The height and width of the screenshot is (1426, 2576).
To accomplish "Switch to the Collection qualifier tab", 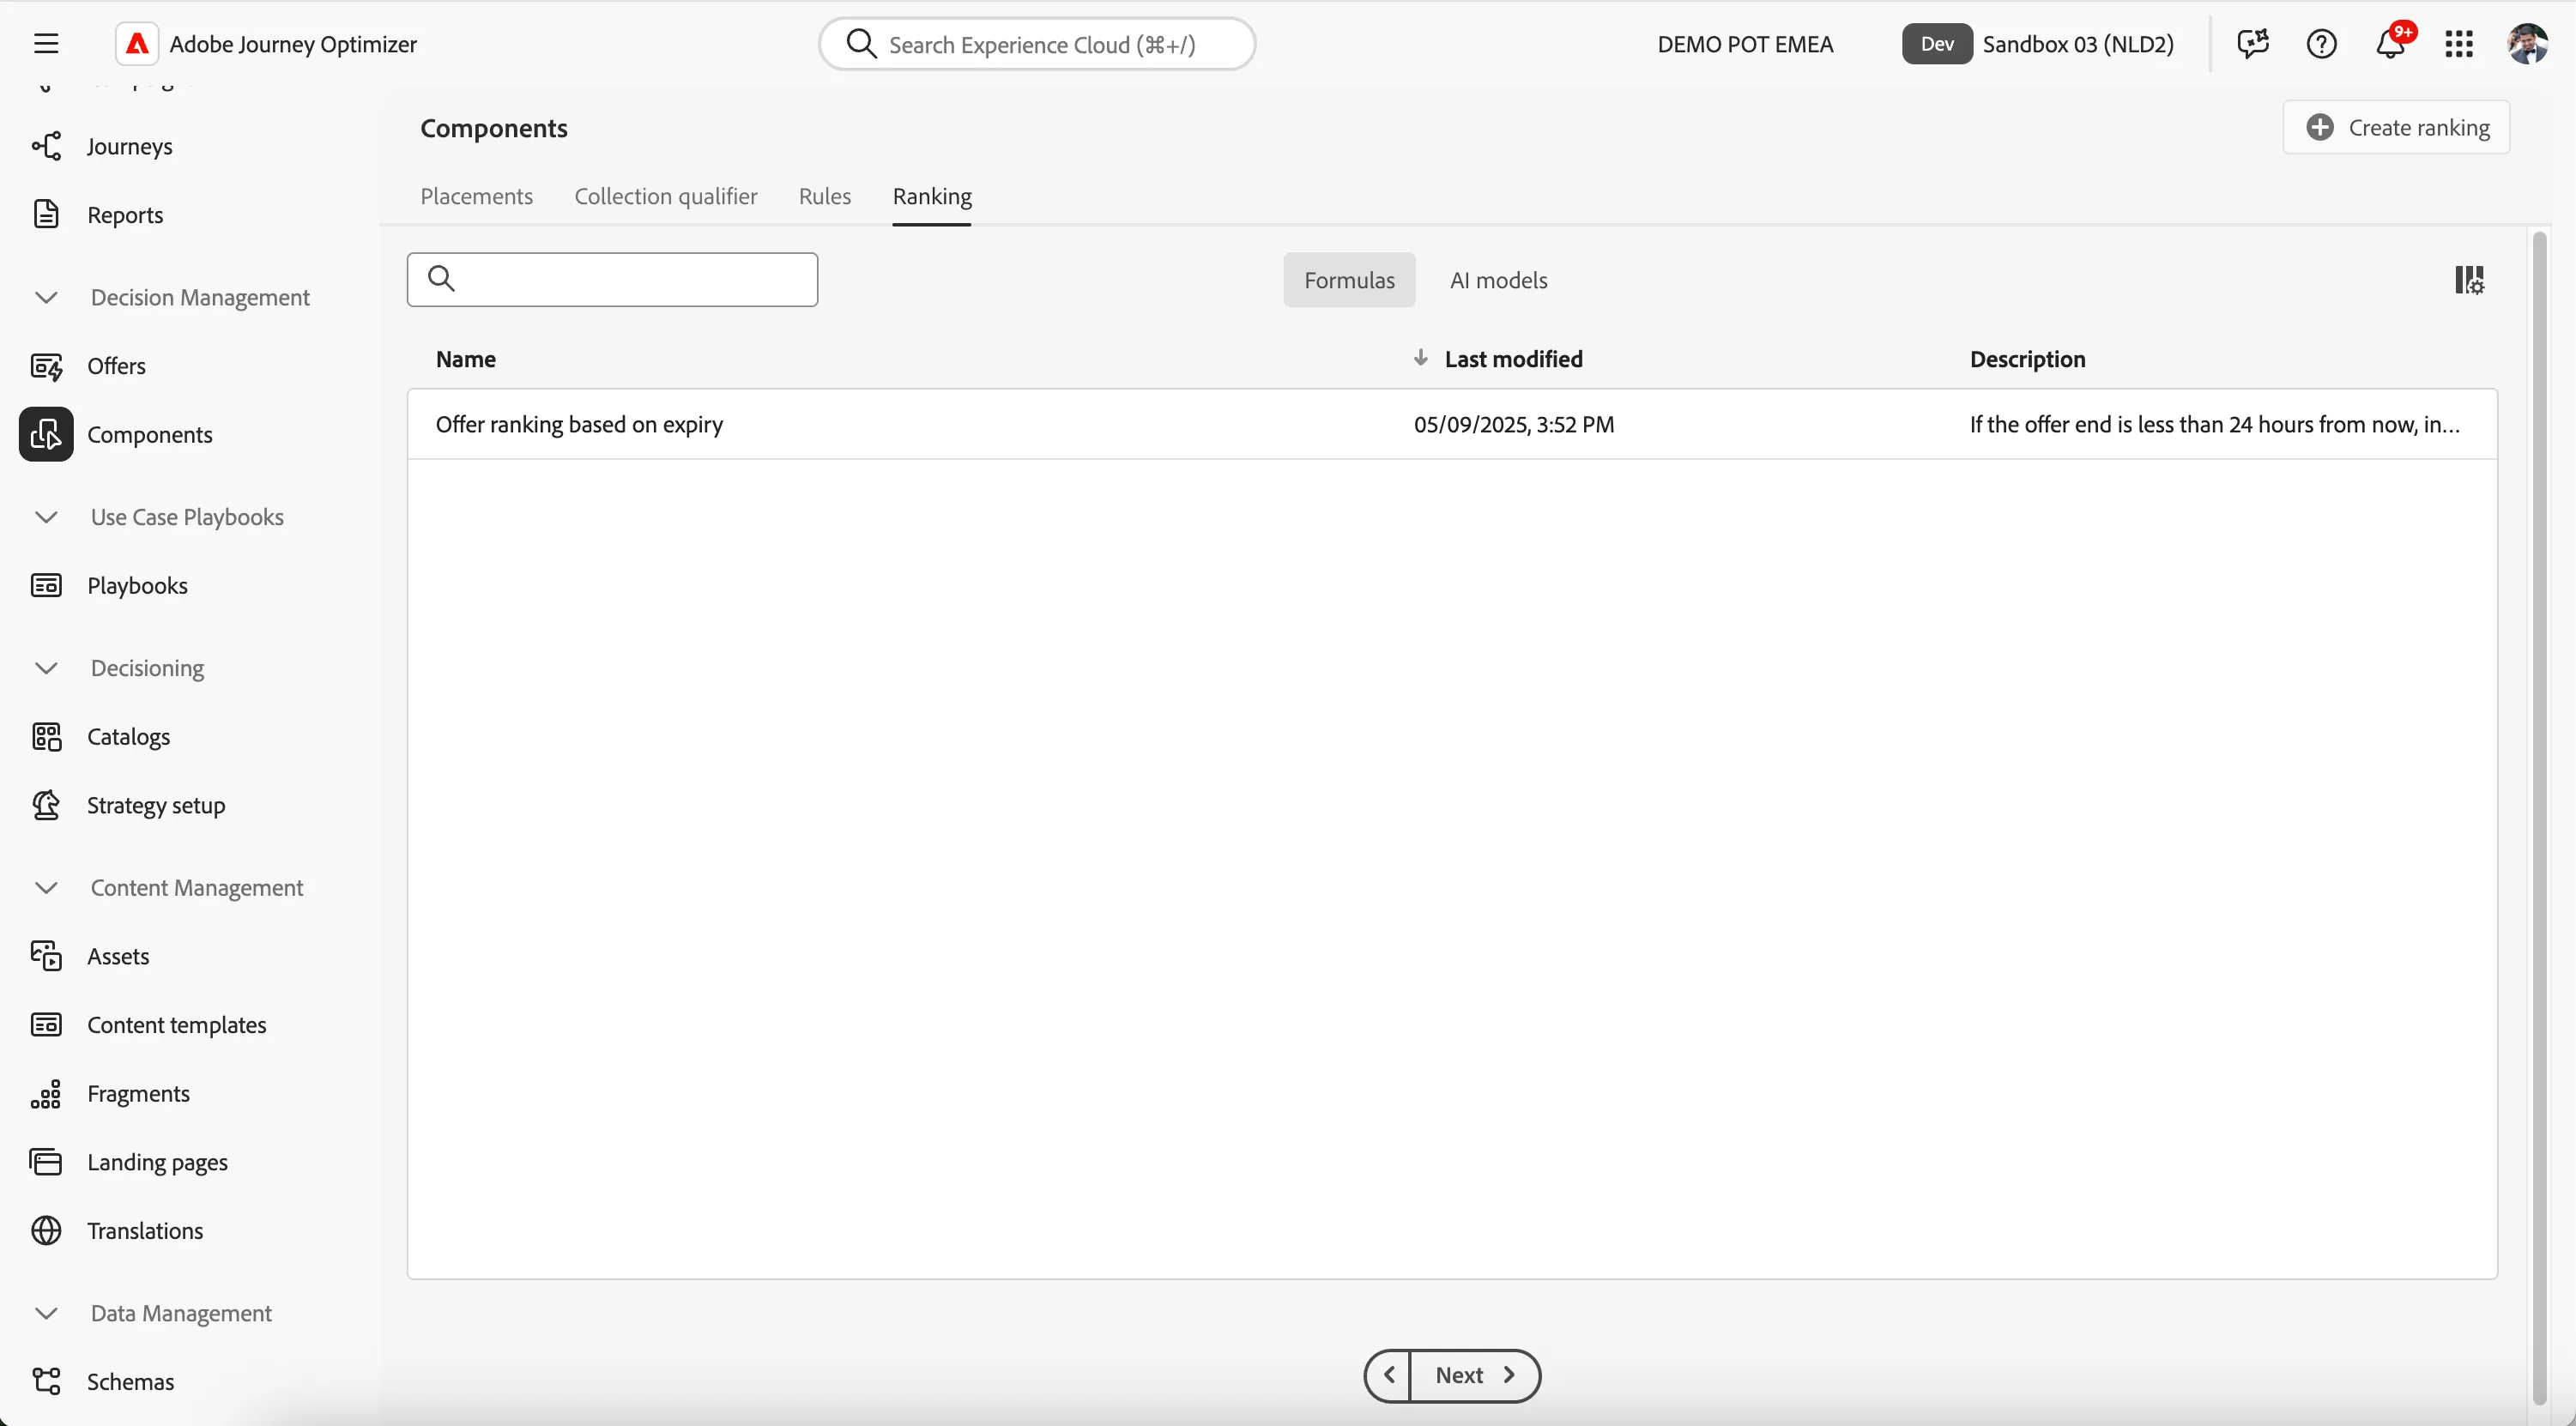I will pos(665,196).
